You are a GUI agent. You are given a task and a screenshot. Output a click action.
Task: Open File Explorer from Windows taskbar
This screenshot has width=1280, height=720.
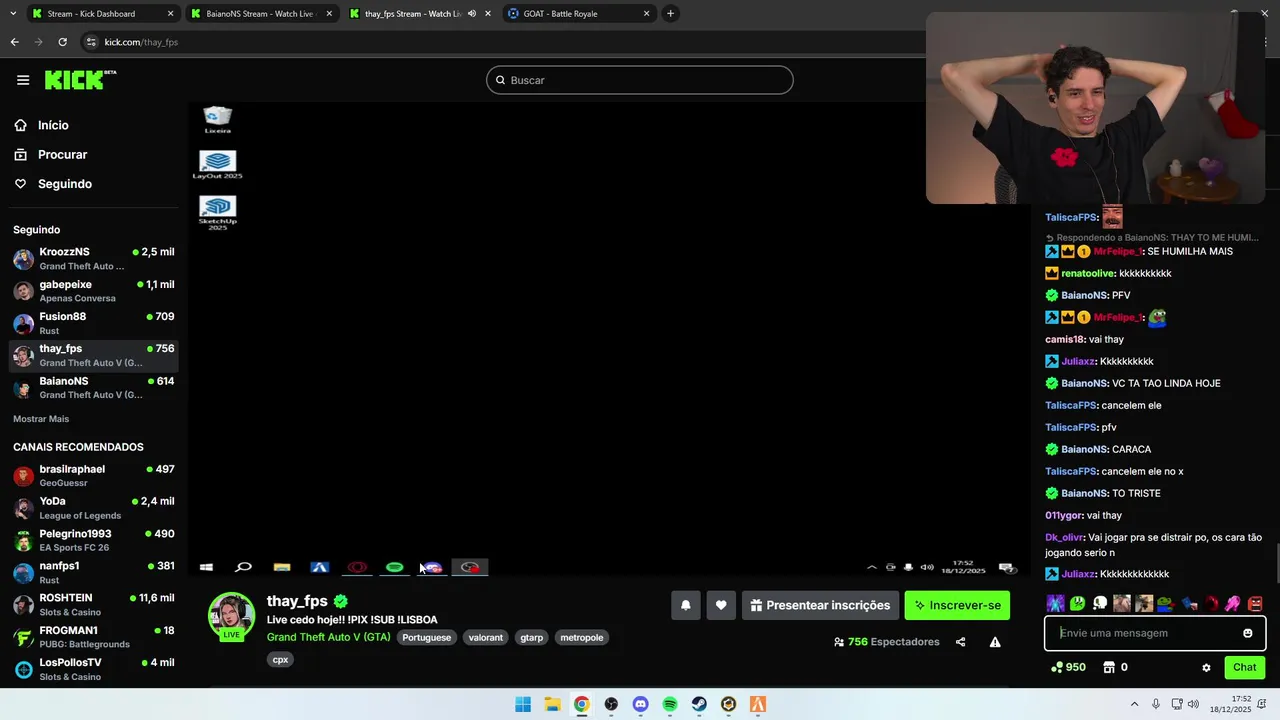point(552,704)
